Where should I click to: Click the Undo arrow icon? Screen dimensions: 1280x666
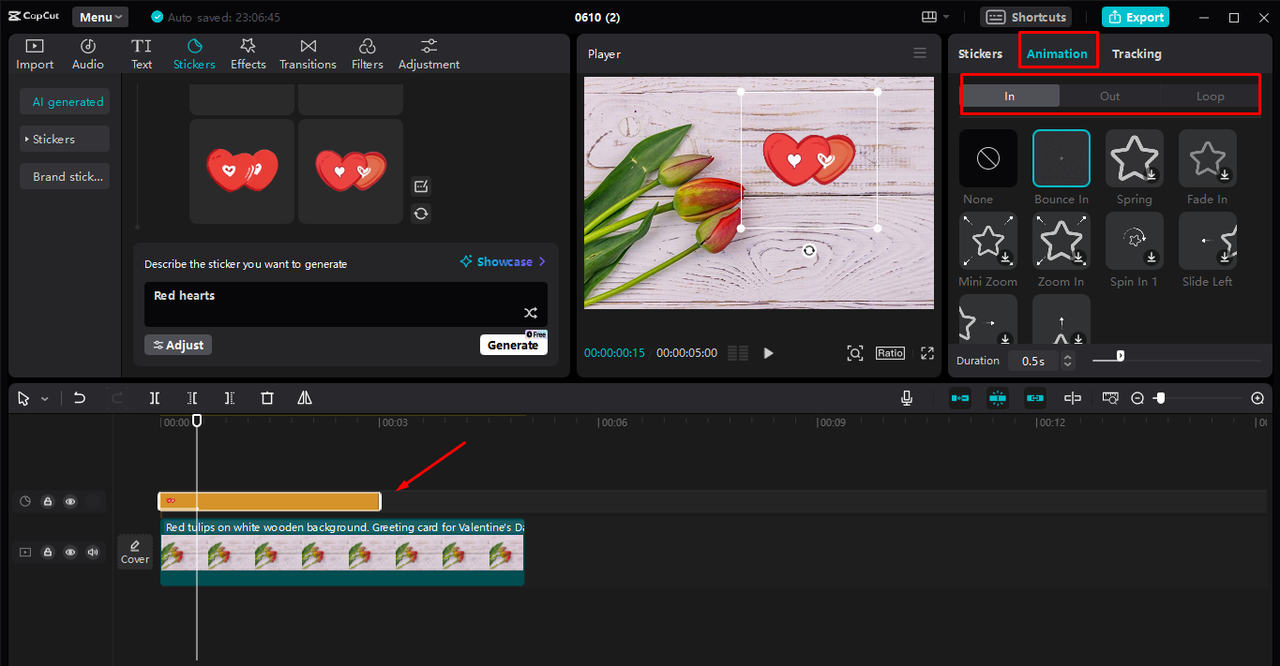pyautogui.click(x=80, y=398)
